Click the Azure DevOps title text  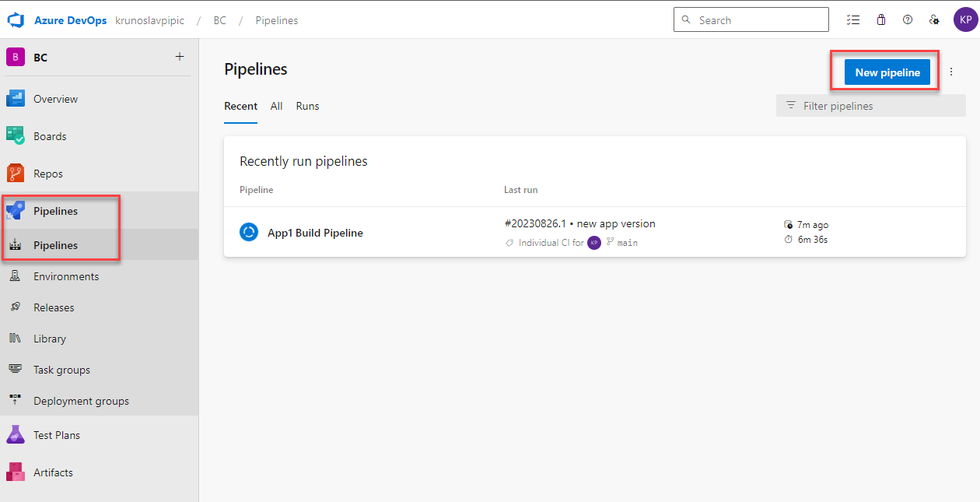click(72, 20)
